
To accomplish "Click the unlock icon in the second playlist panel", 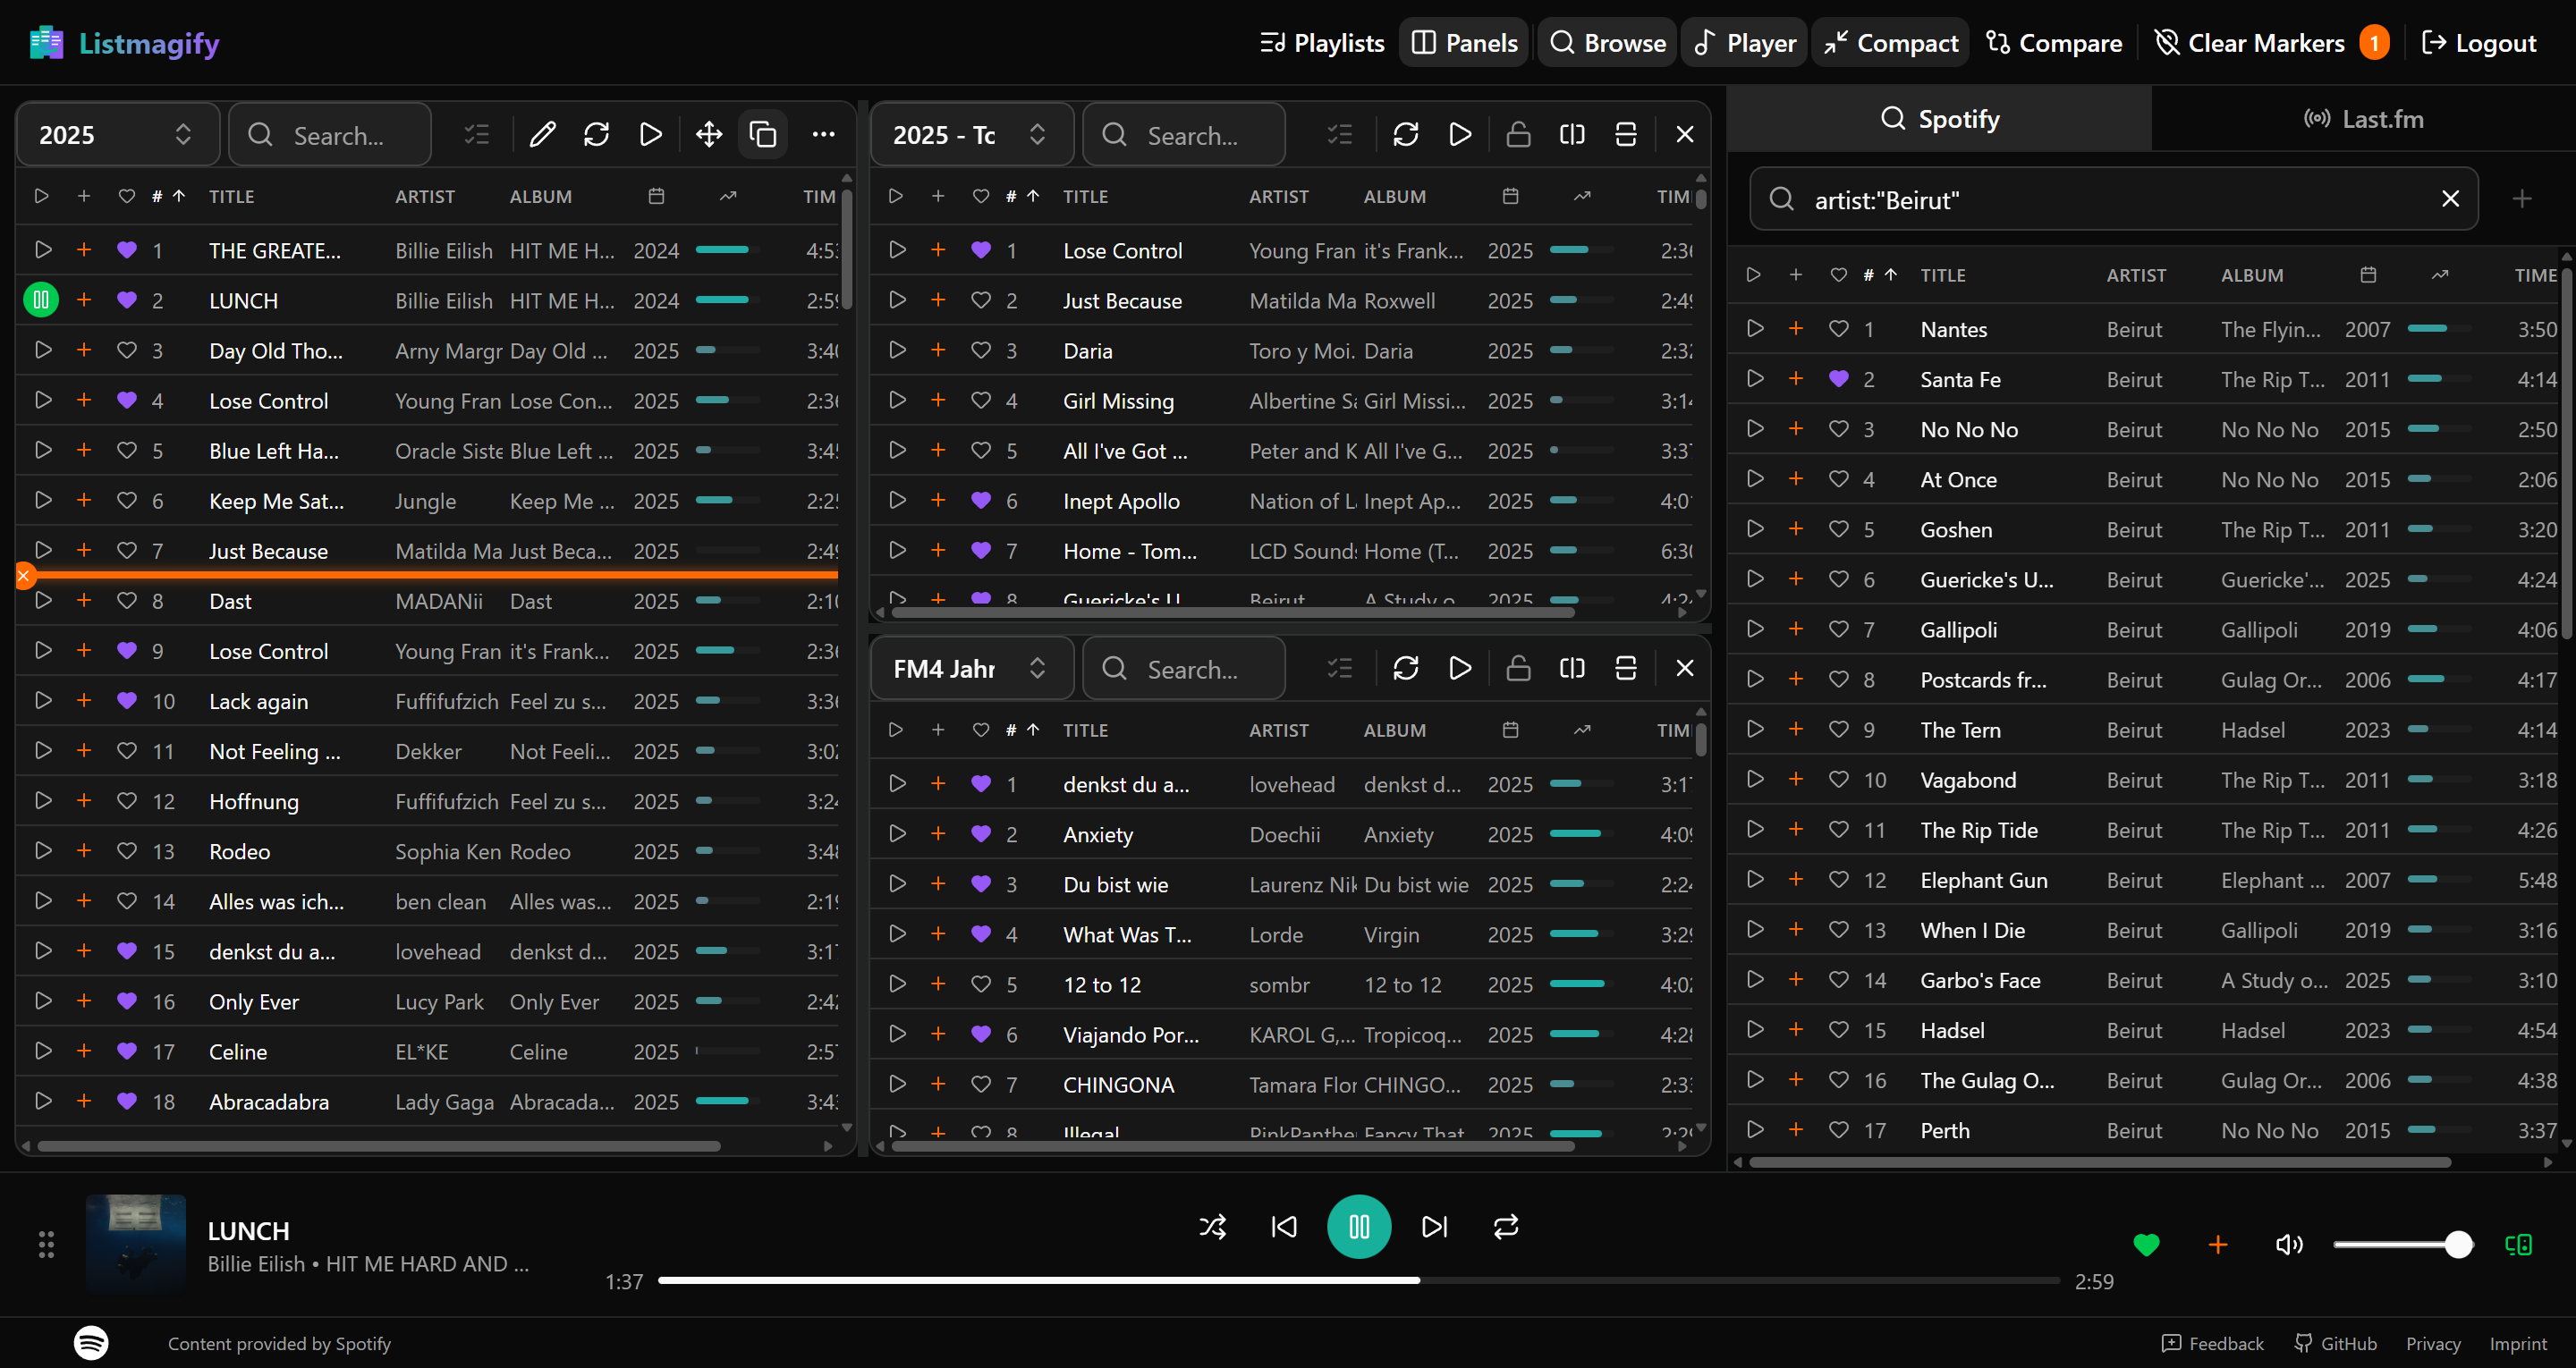I will pyautogui.click(x=1518, y=134).
